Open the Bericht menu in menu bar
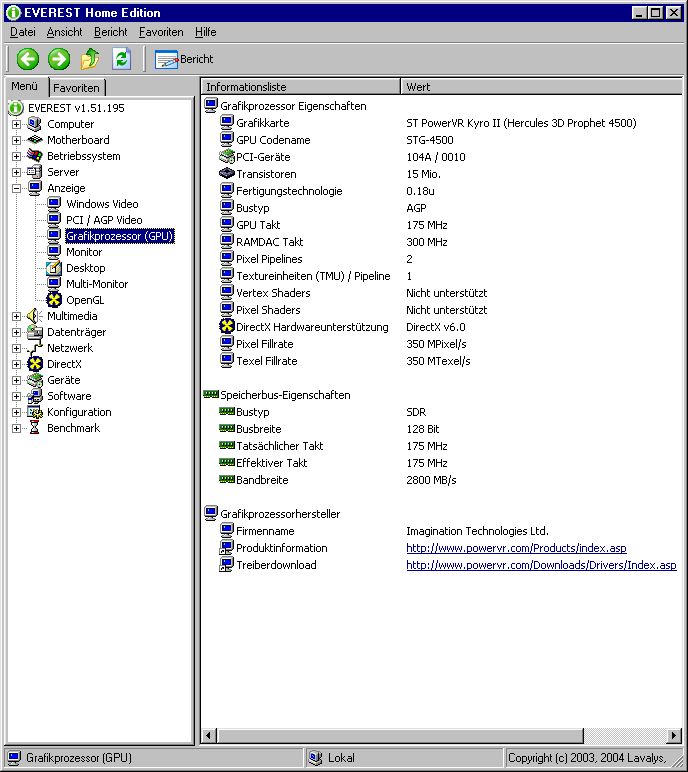Image resolution: width=688 pixels, height=772 pixels. 111,32
